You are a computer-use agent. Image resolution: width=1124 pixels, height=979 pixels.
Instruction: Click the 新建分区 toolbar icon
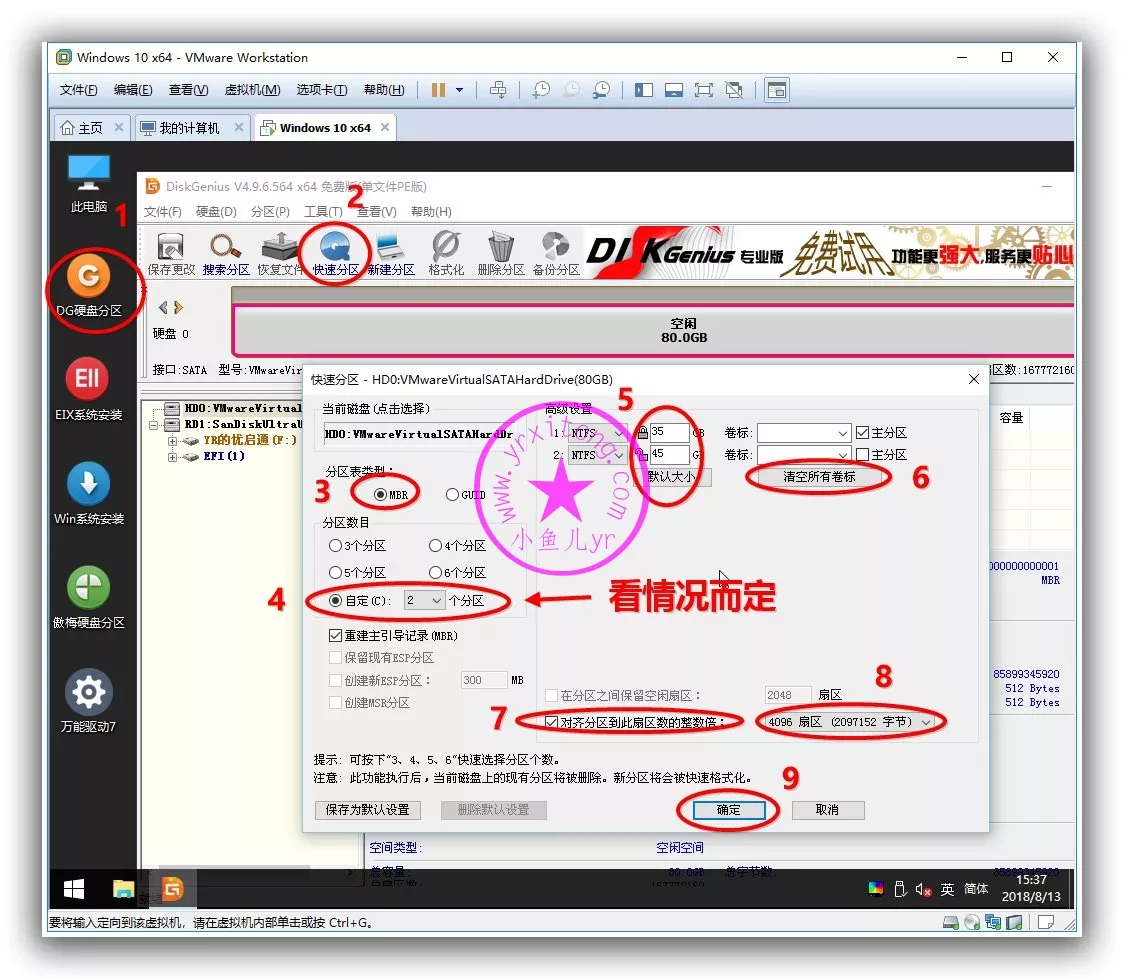pyautogui.click(x=391, y=254)
